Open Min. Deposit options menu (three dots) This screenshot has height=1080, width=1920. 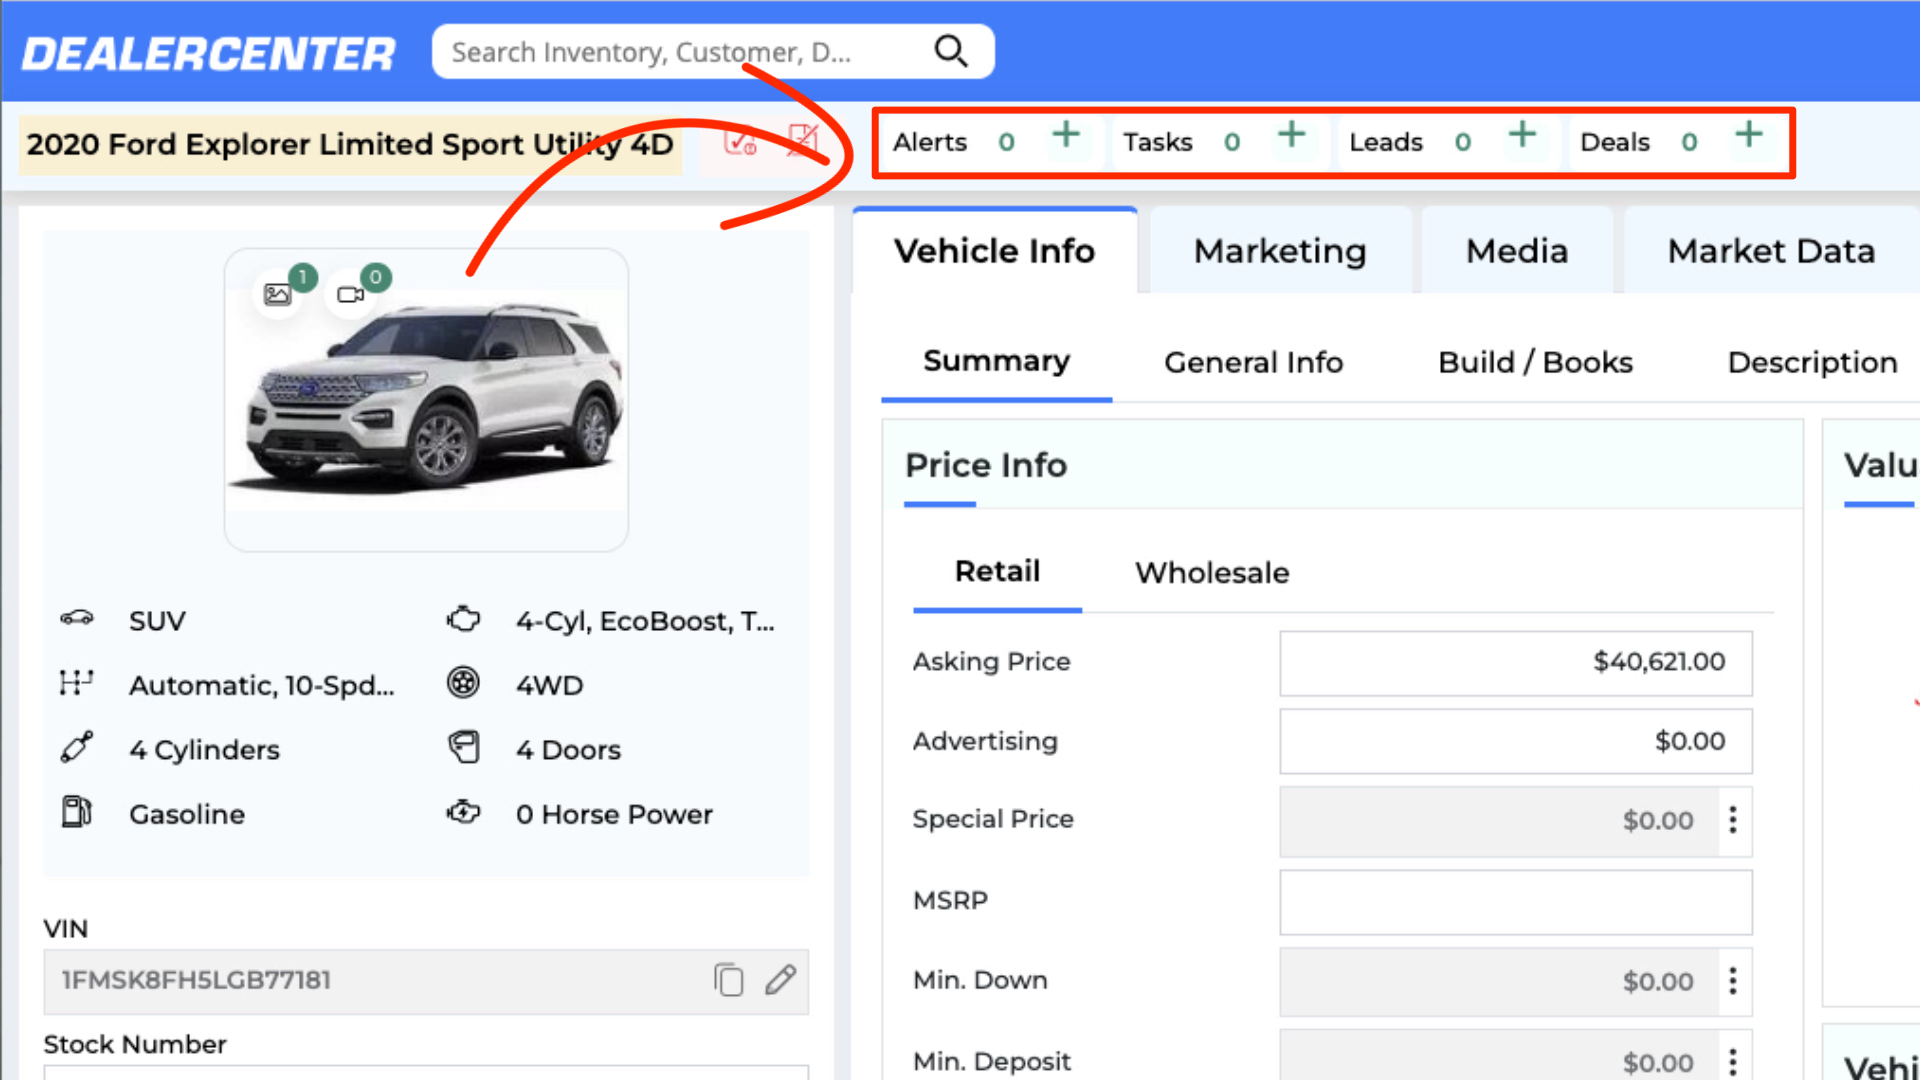pyautogui.click(x=1733, y=1061)
